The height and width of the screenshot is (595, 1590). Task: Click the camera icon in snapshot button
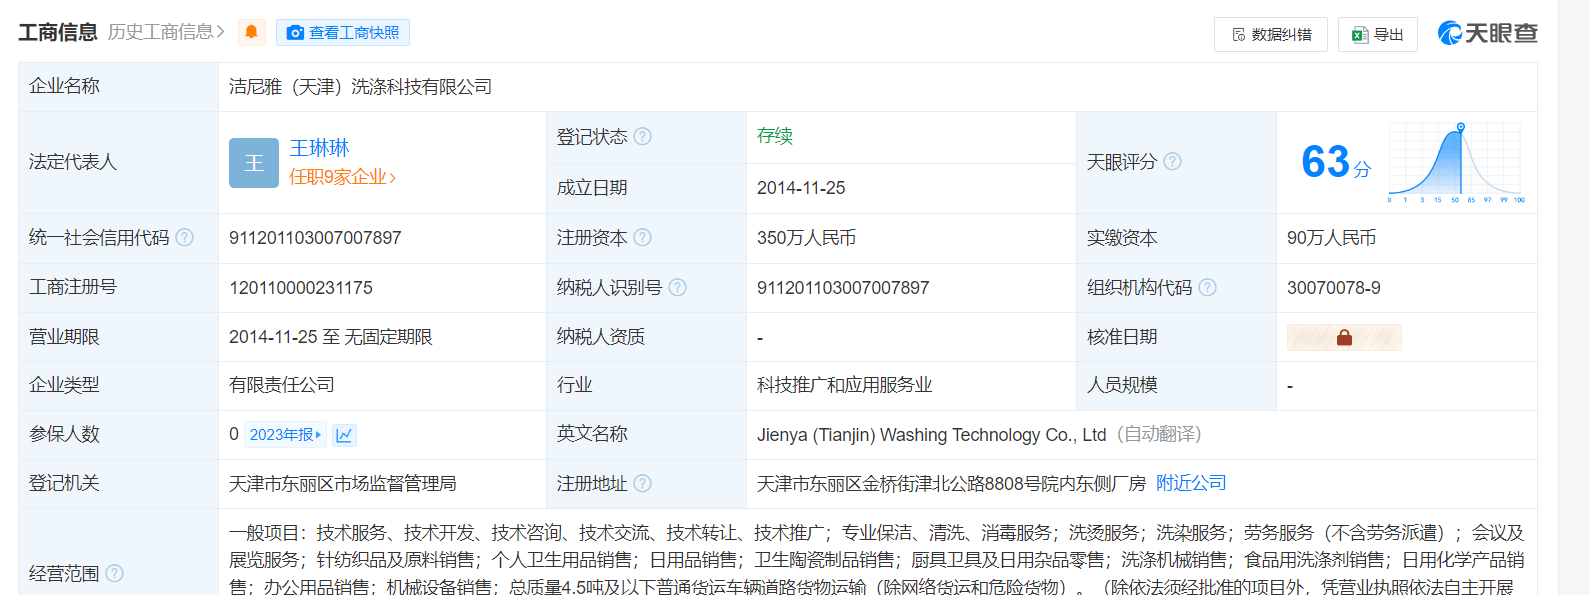295,33
